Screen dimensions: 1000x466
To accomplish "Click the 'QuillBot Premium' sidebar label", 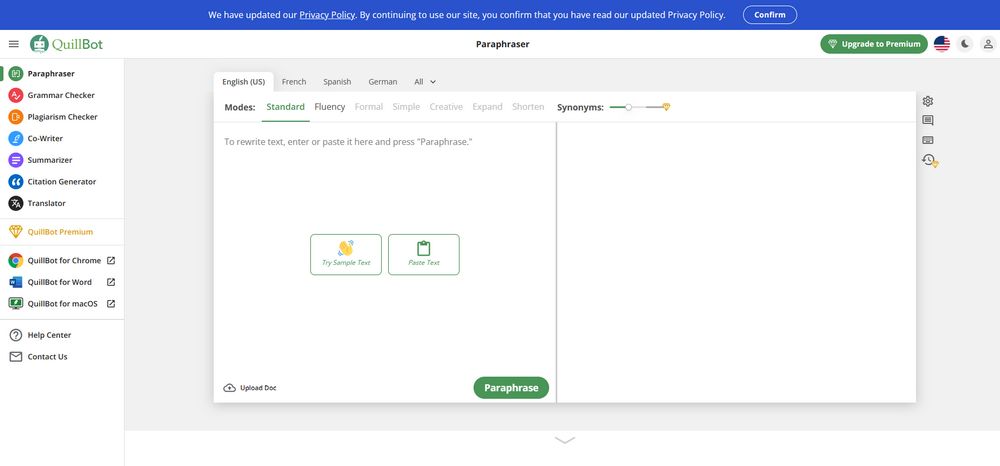I will 60,232.
